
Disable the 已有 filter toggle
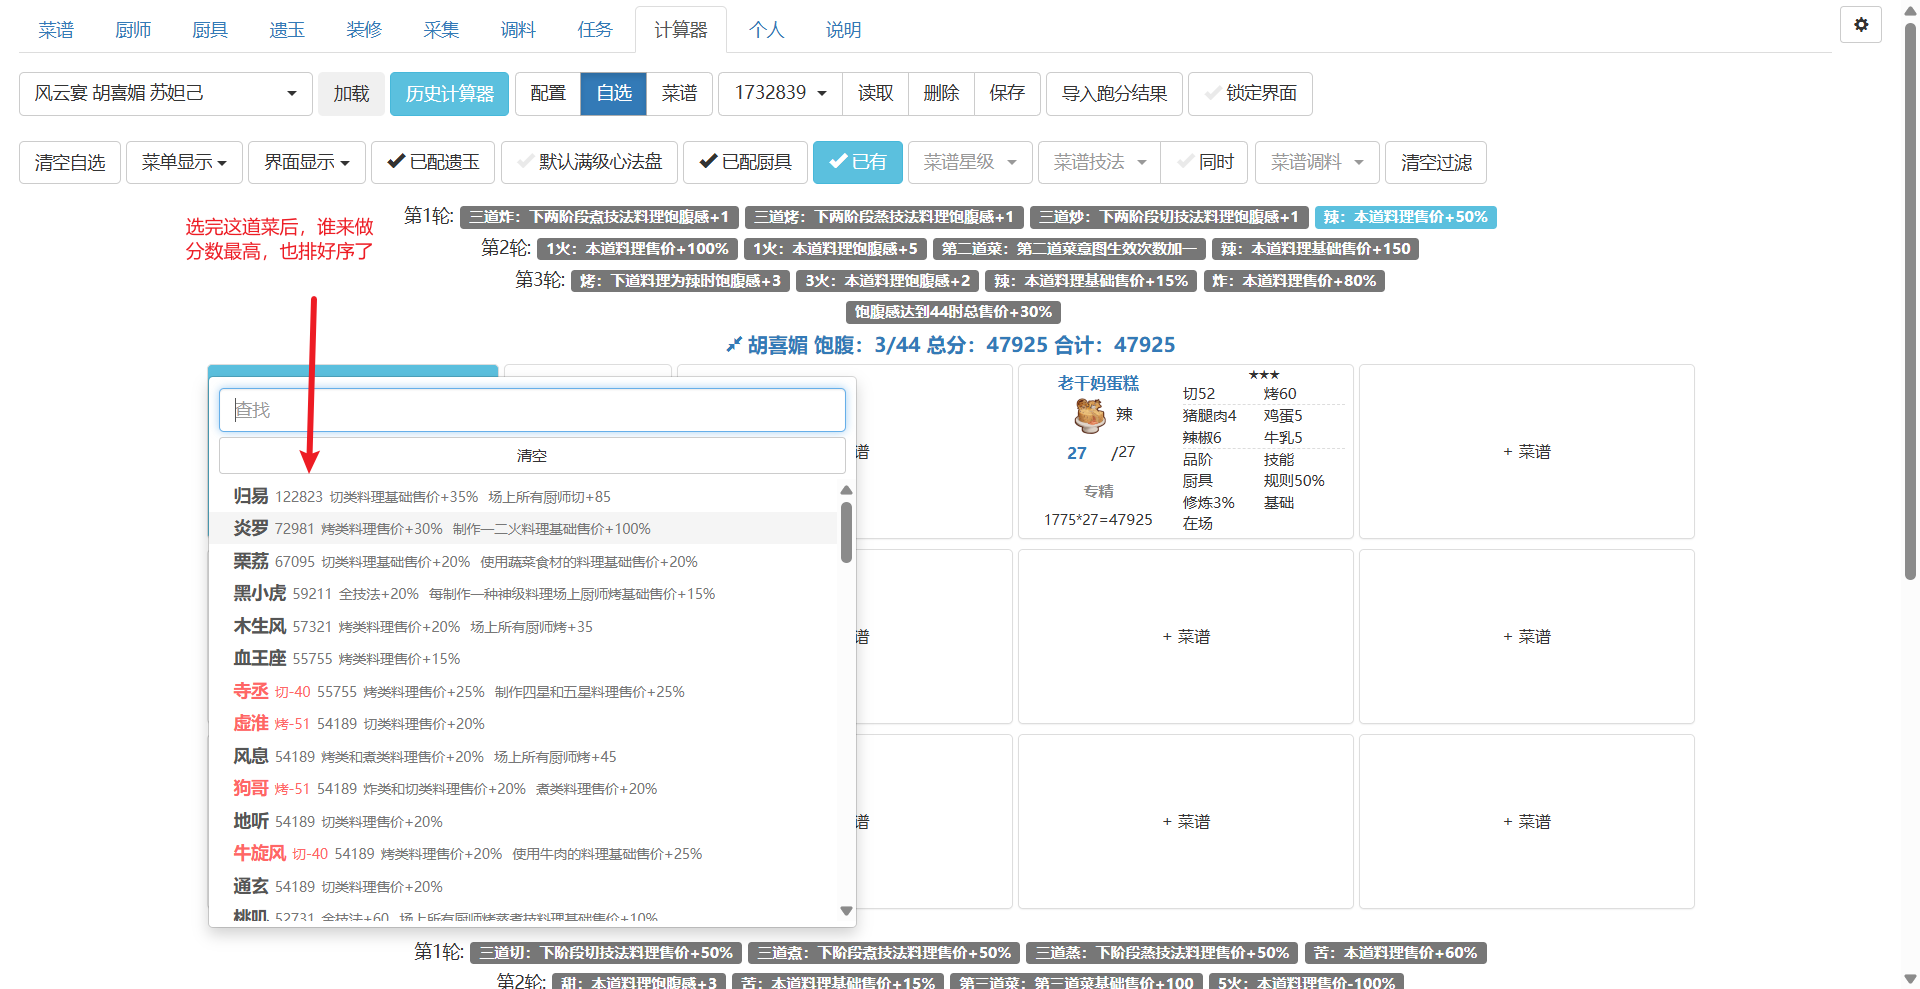click(857, 162)
